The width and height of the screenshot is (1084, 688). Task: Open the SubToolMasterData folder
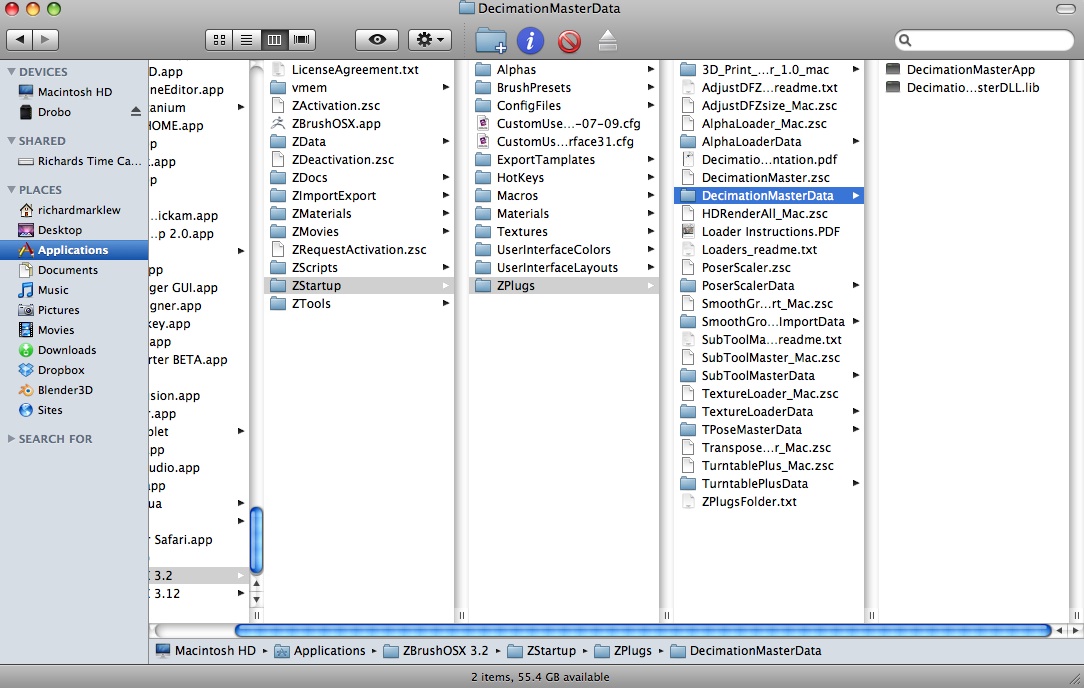point(769,375)
